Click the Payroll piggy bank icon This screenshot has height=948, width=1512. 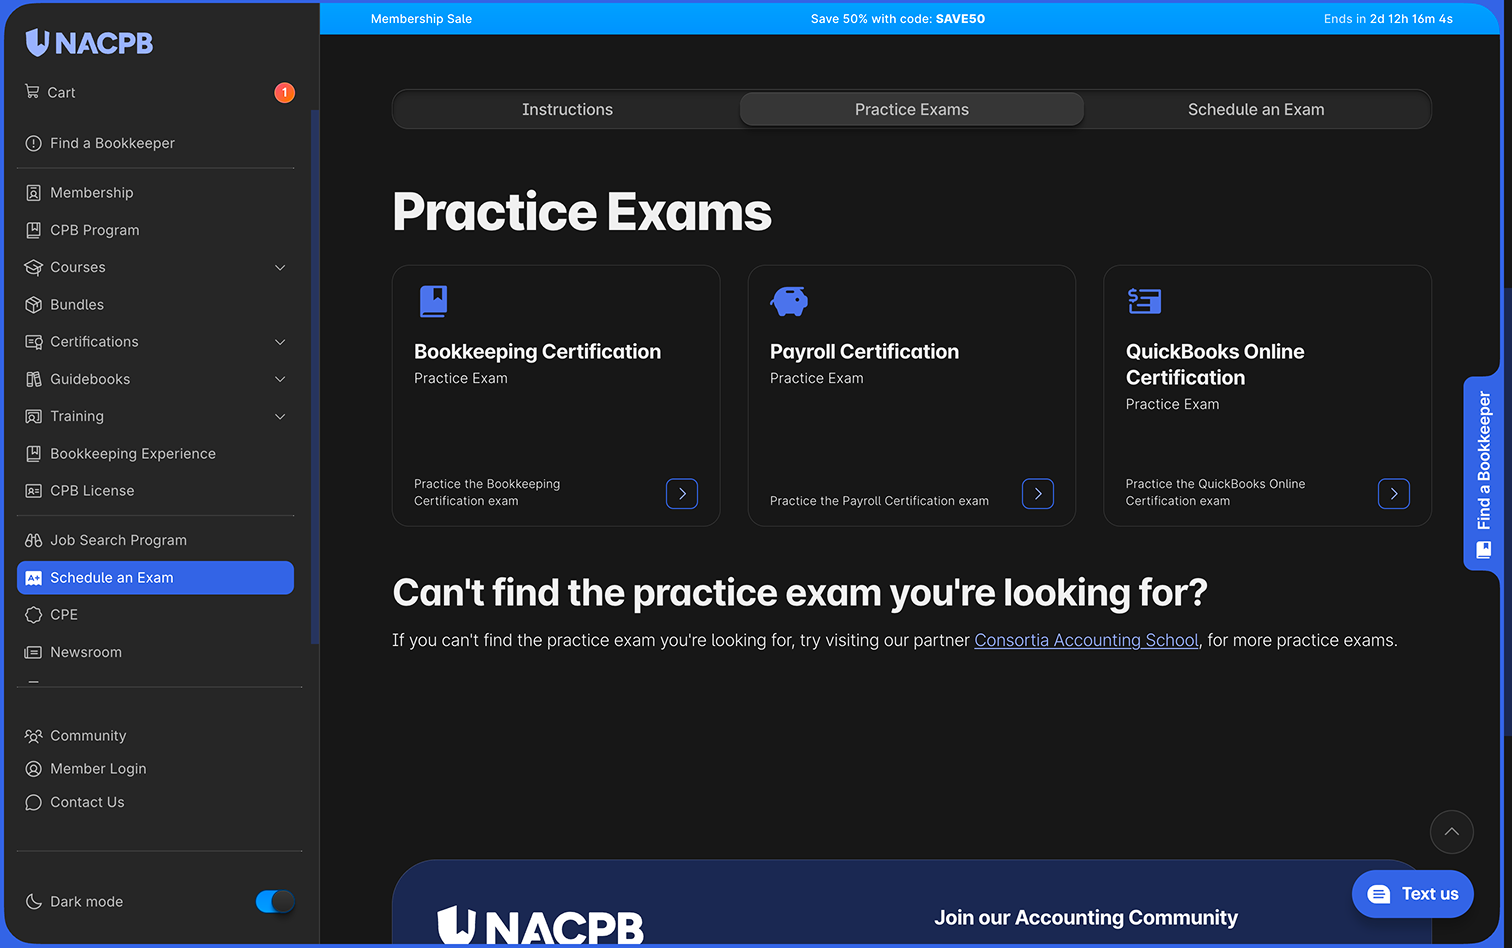pos(789,301)
